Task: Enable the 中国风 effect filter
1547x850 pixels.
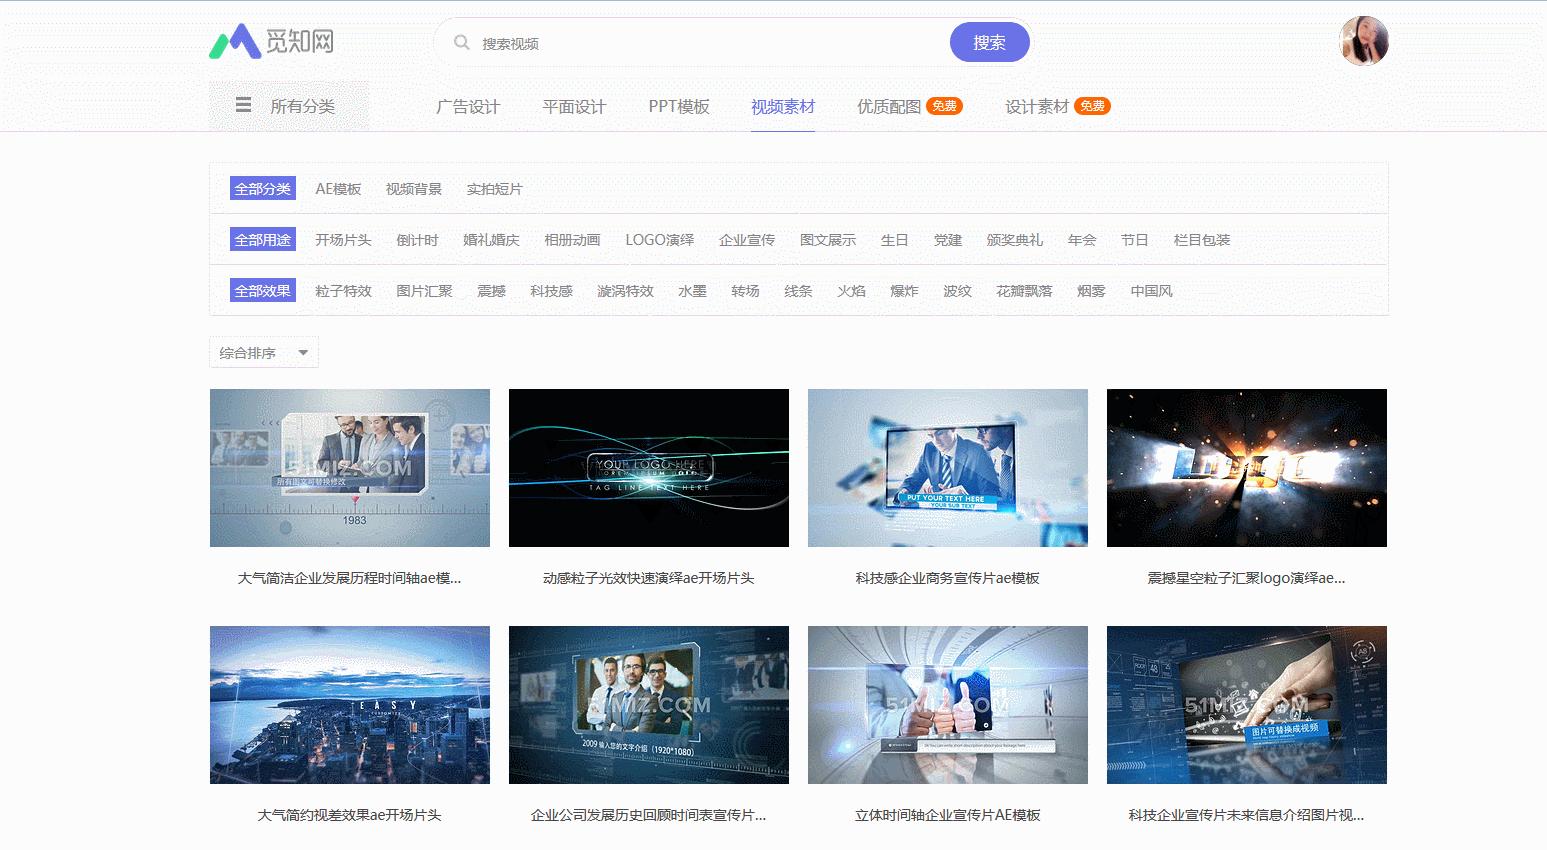Action: click(1151, 290)
